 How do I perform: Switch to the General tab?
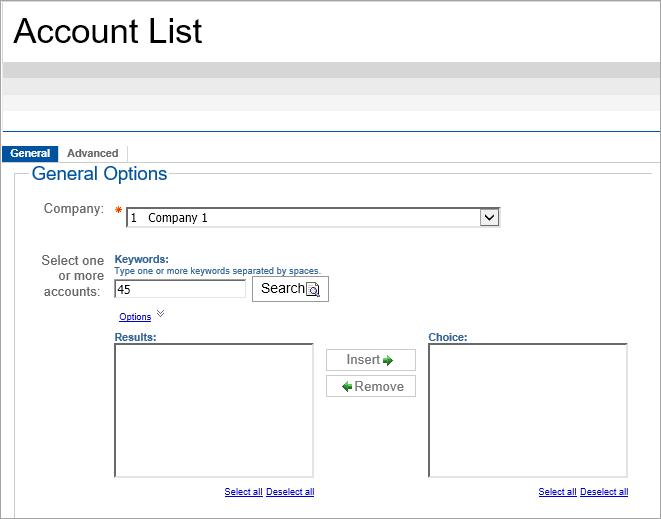tap(30, 153)
